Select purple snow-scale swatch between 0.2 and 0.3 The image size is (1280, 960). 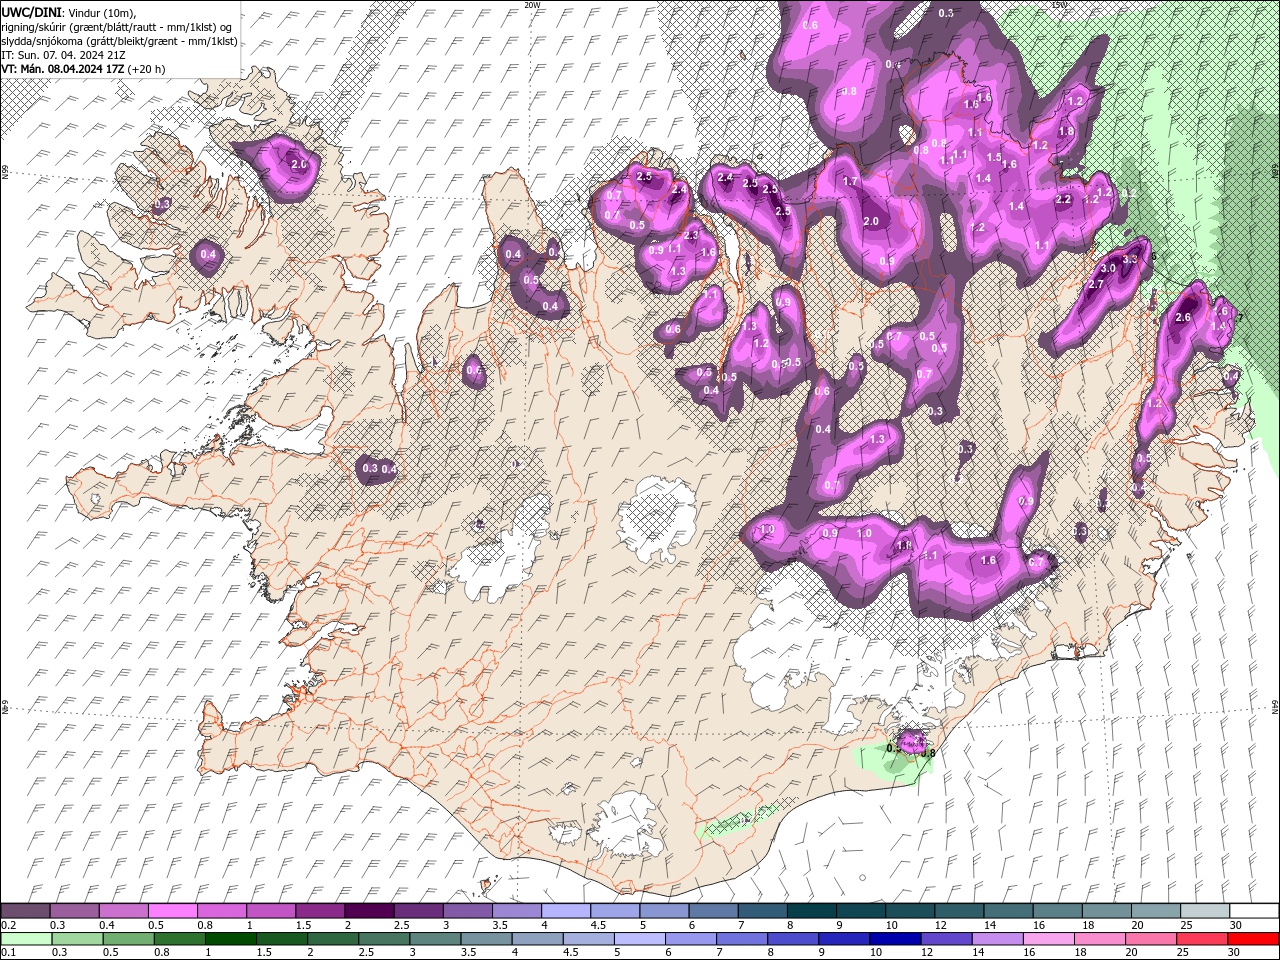click(25, 911)
